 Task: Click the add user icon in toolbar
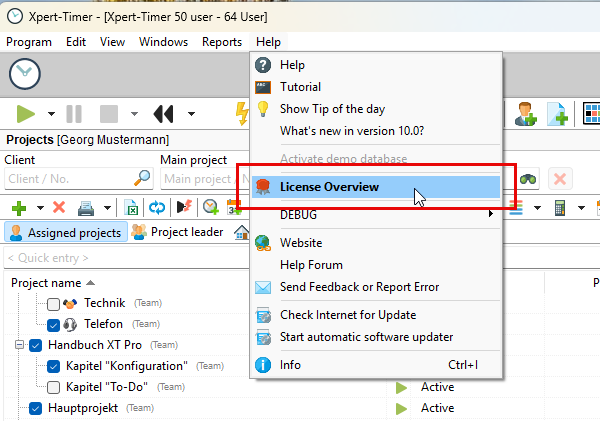point(523,114)
